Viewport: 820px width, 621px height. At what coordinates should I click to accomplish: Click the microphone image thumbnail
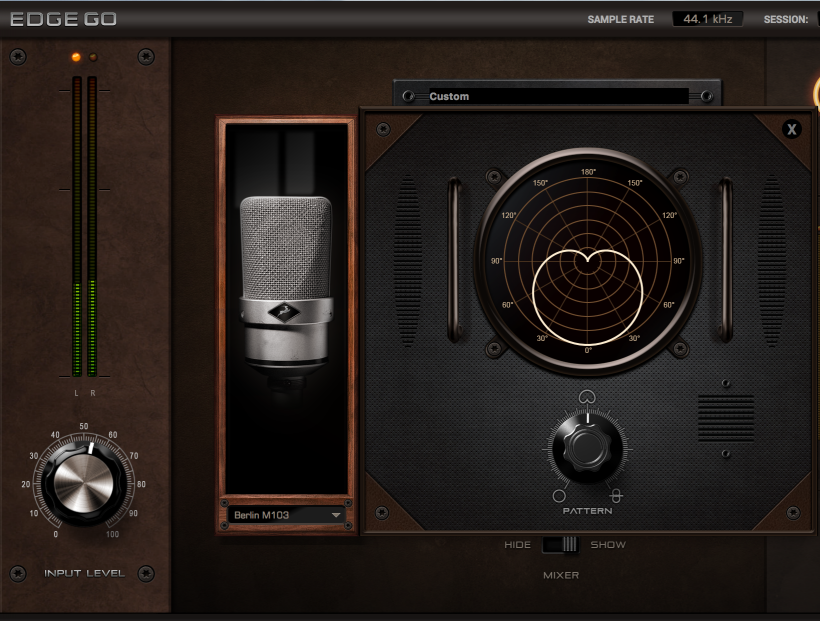(287, 308)
